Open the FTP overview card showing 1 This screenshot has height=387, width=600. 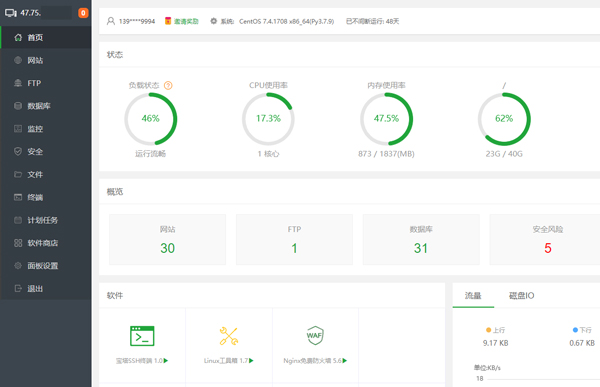click(x=294, y=240)
